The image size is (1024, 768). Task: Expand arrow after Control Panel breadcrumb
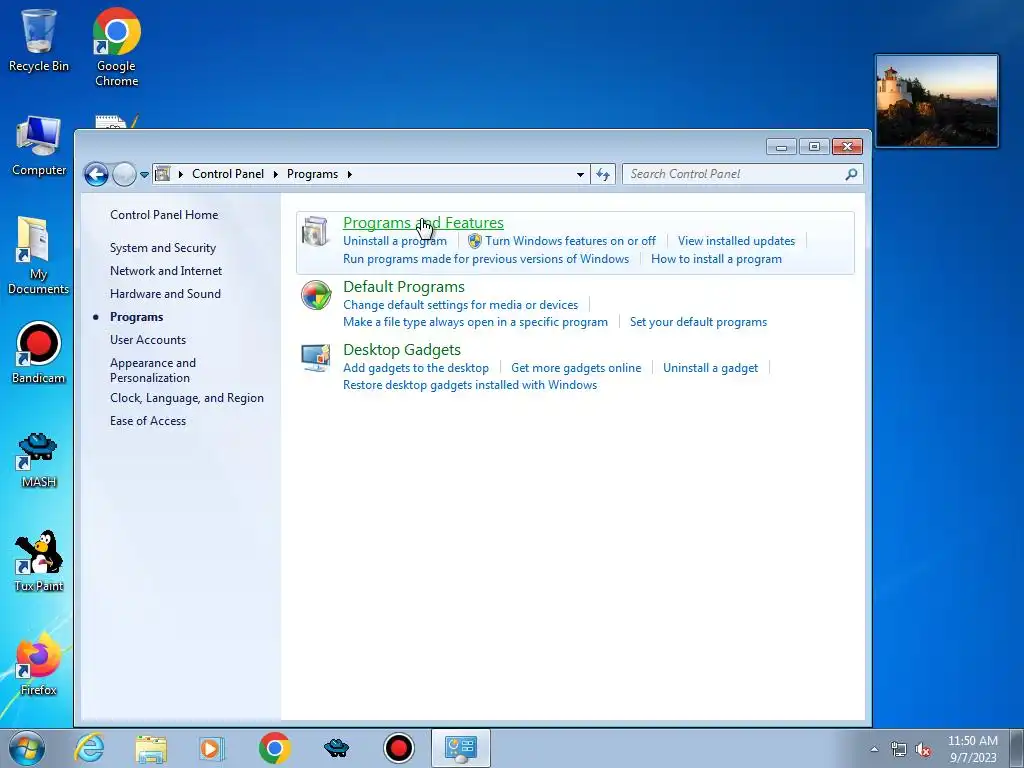276,174
